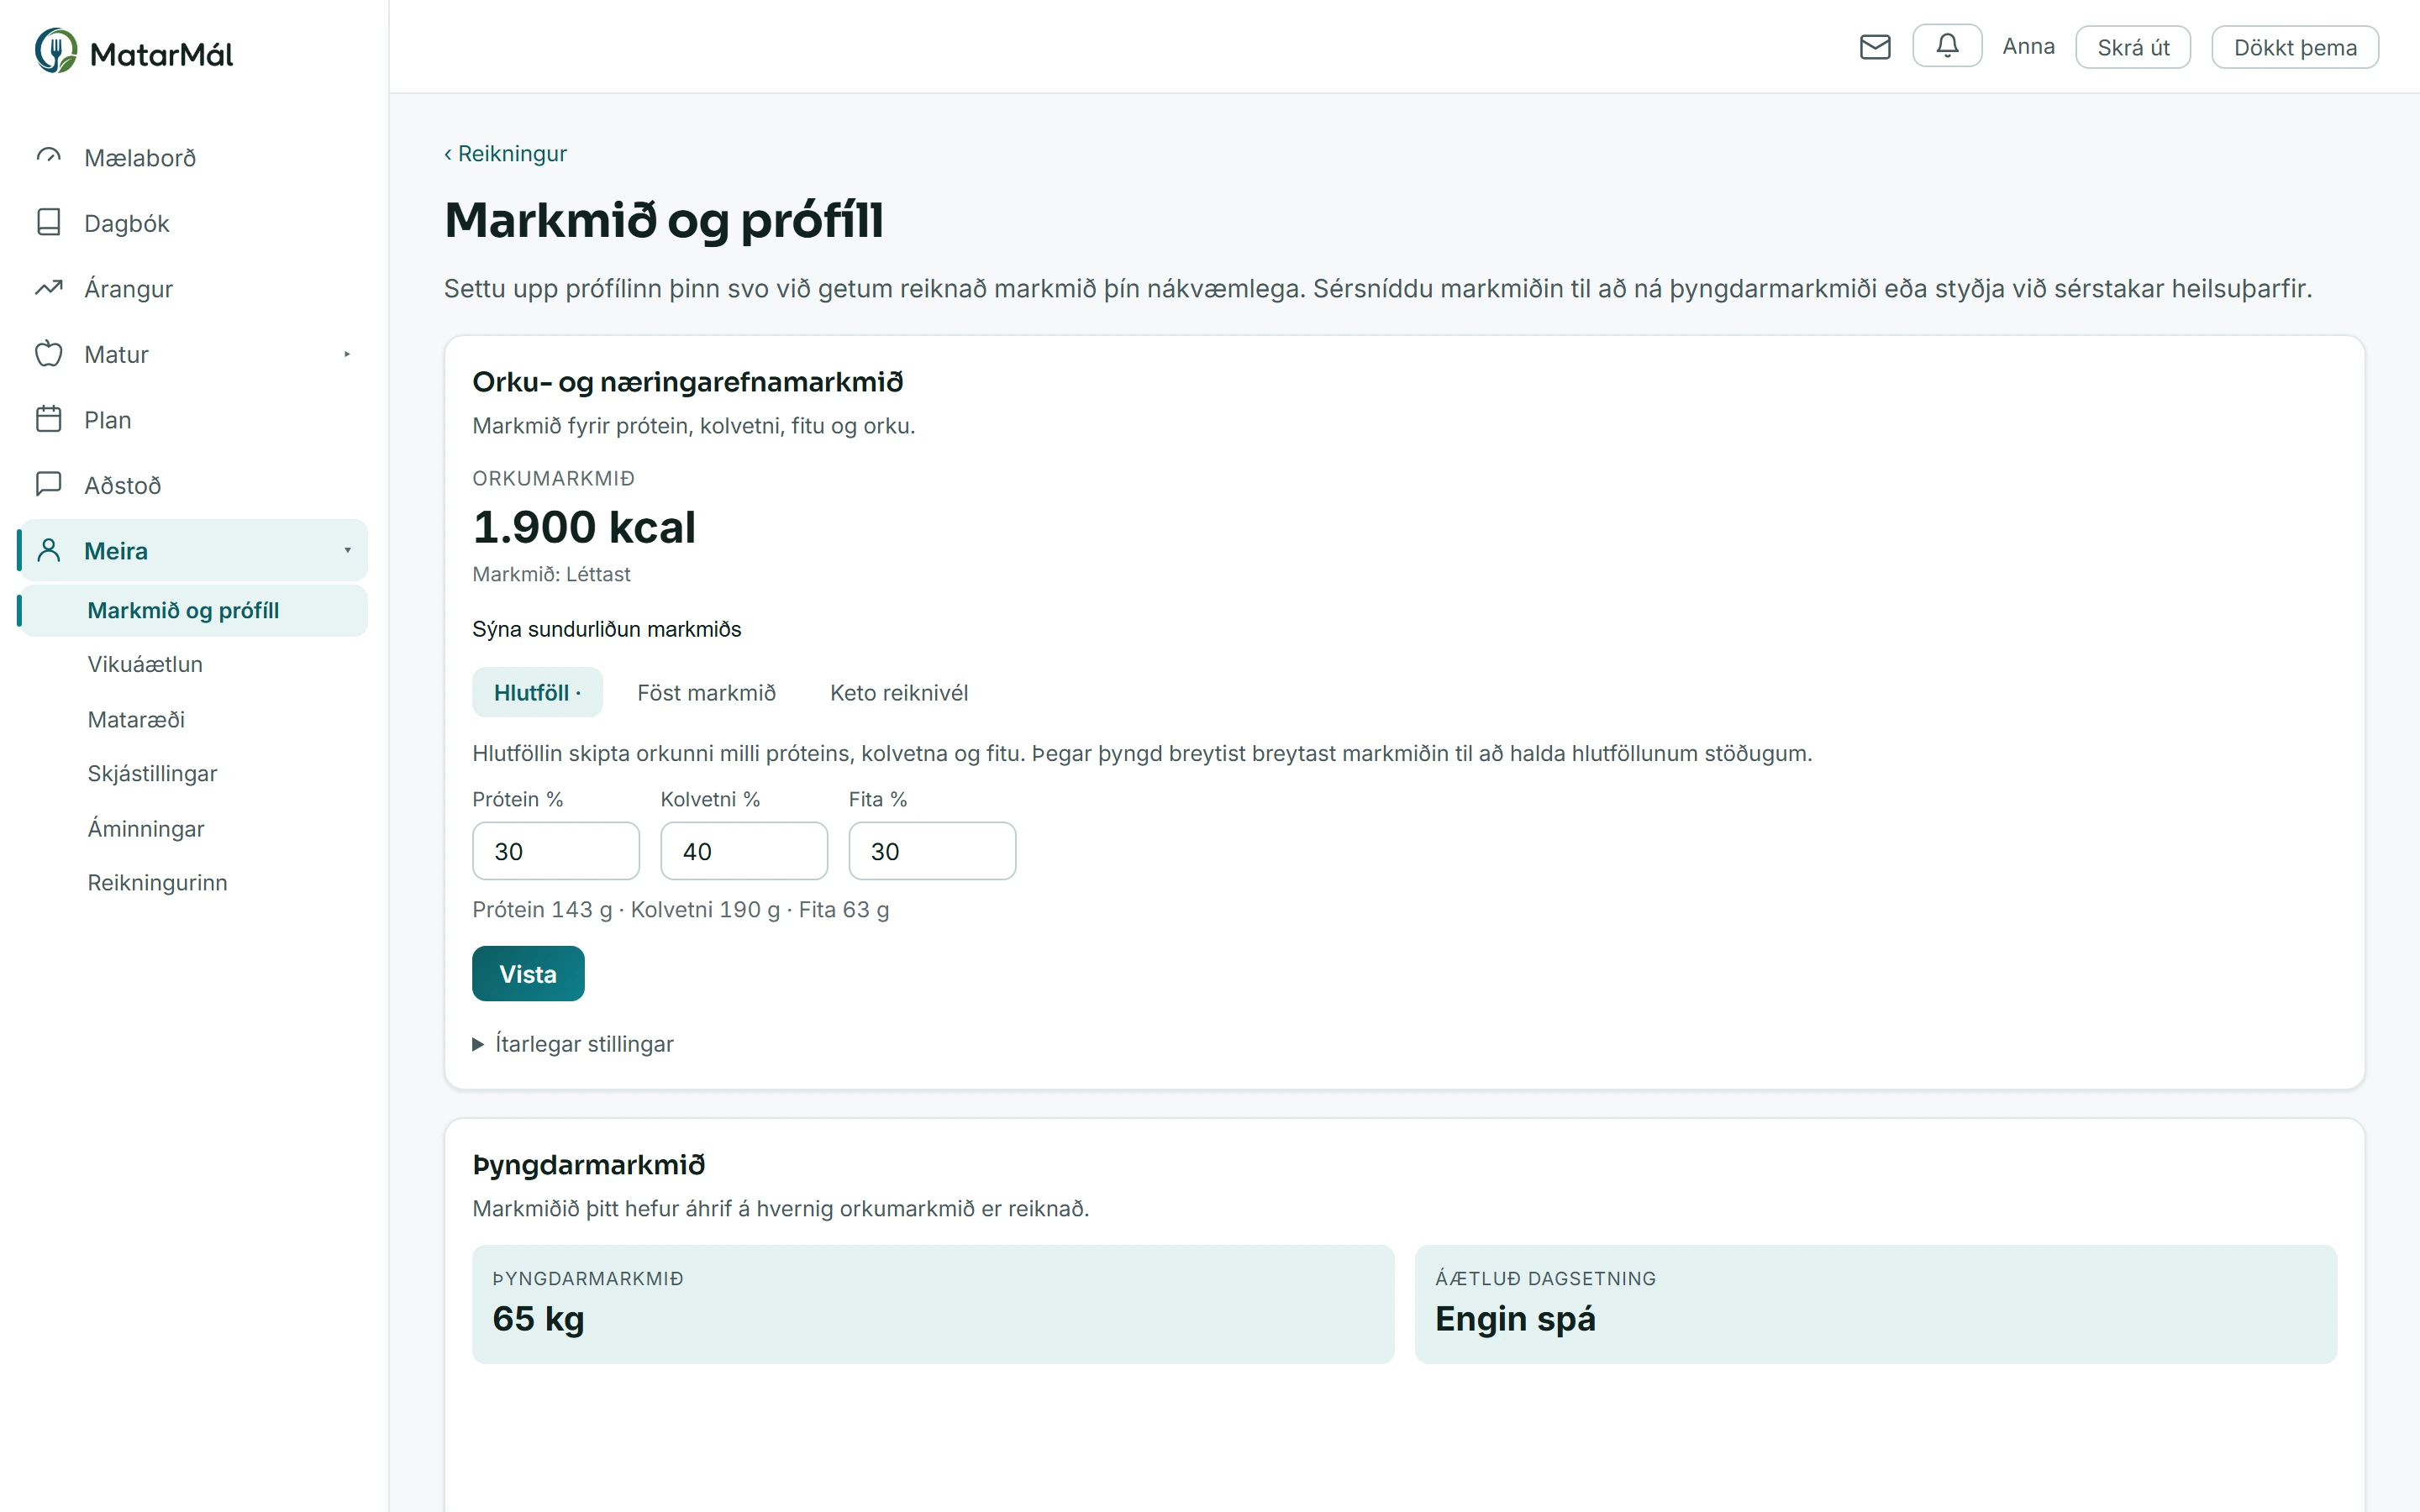Collapse the Meira submenu arrow

[347, 550]
